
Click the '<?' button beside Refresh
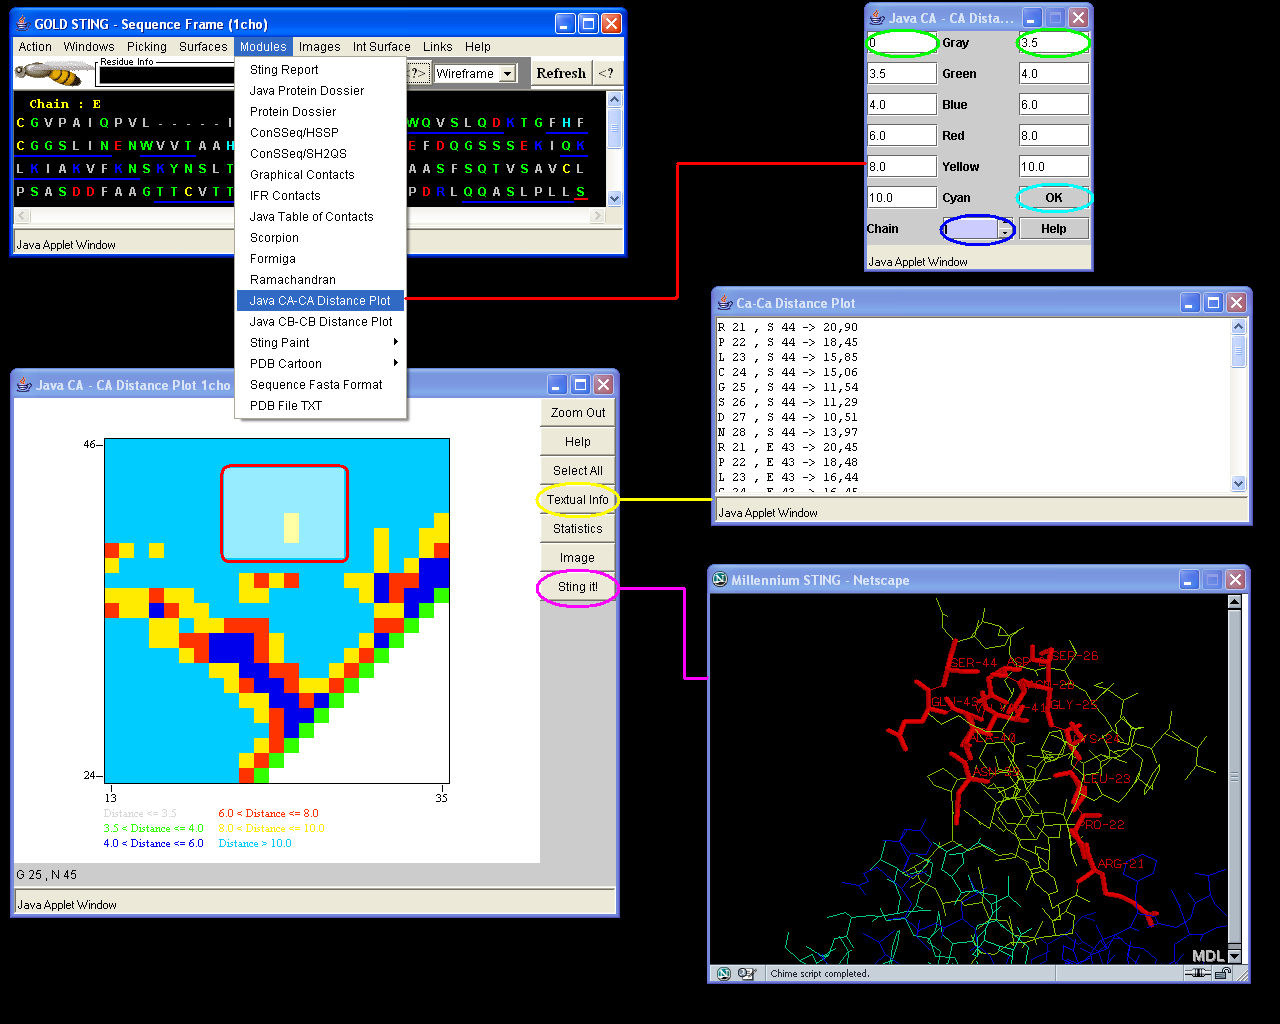606,73
